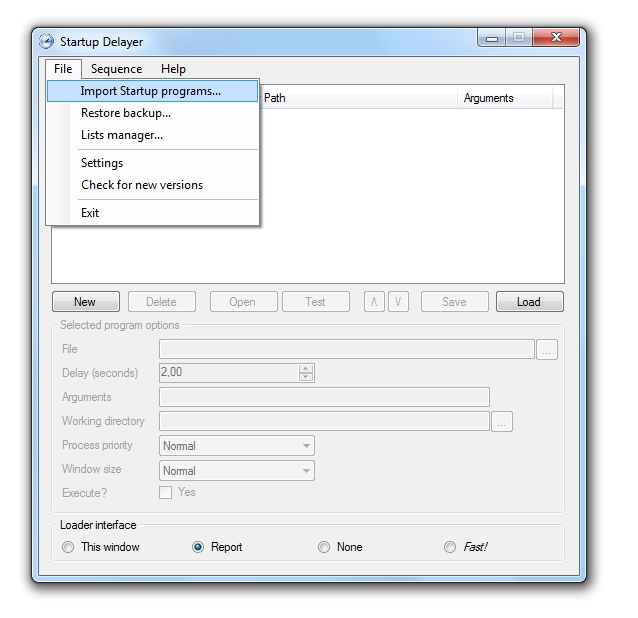638x618 pixels.
Task: Click the Delay seconds value field
Action: (x=229, y=373)
